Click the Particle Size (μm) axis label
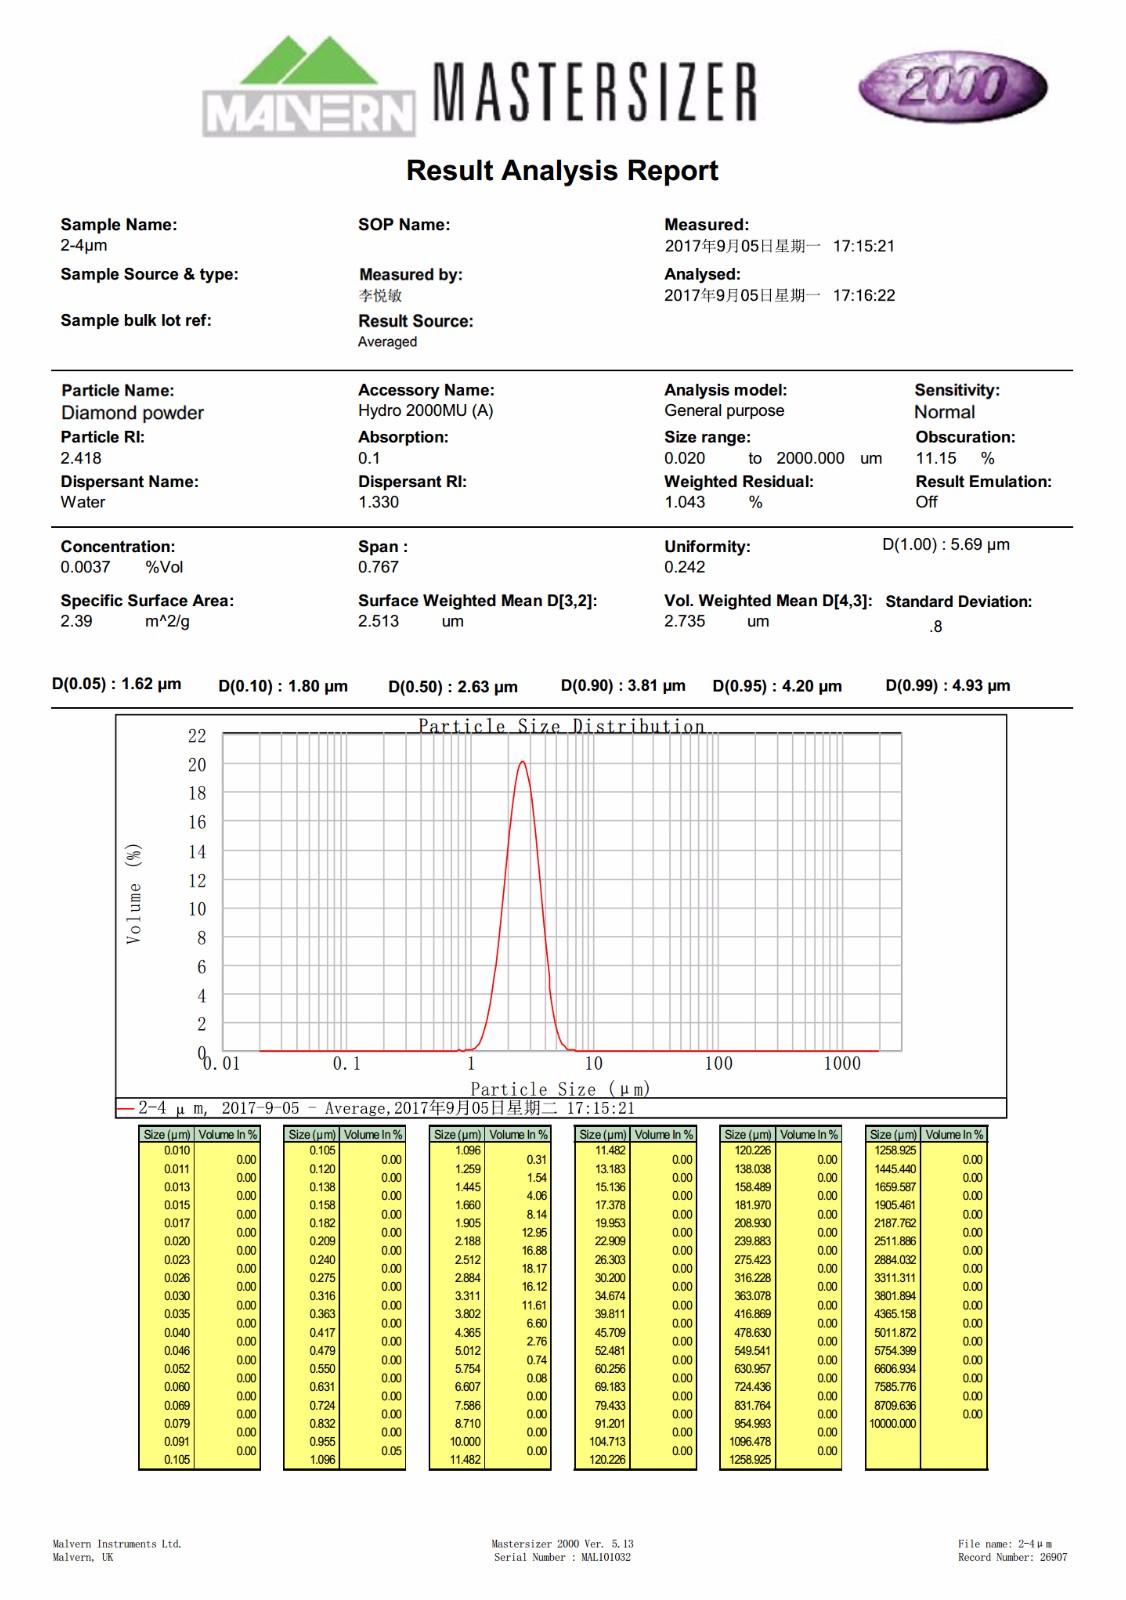Screen dimensions: 1126x1600 (560, 1089)
